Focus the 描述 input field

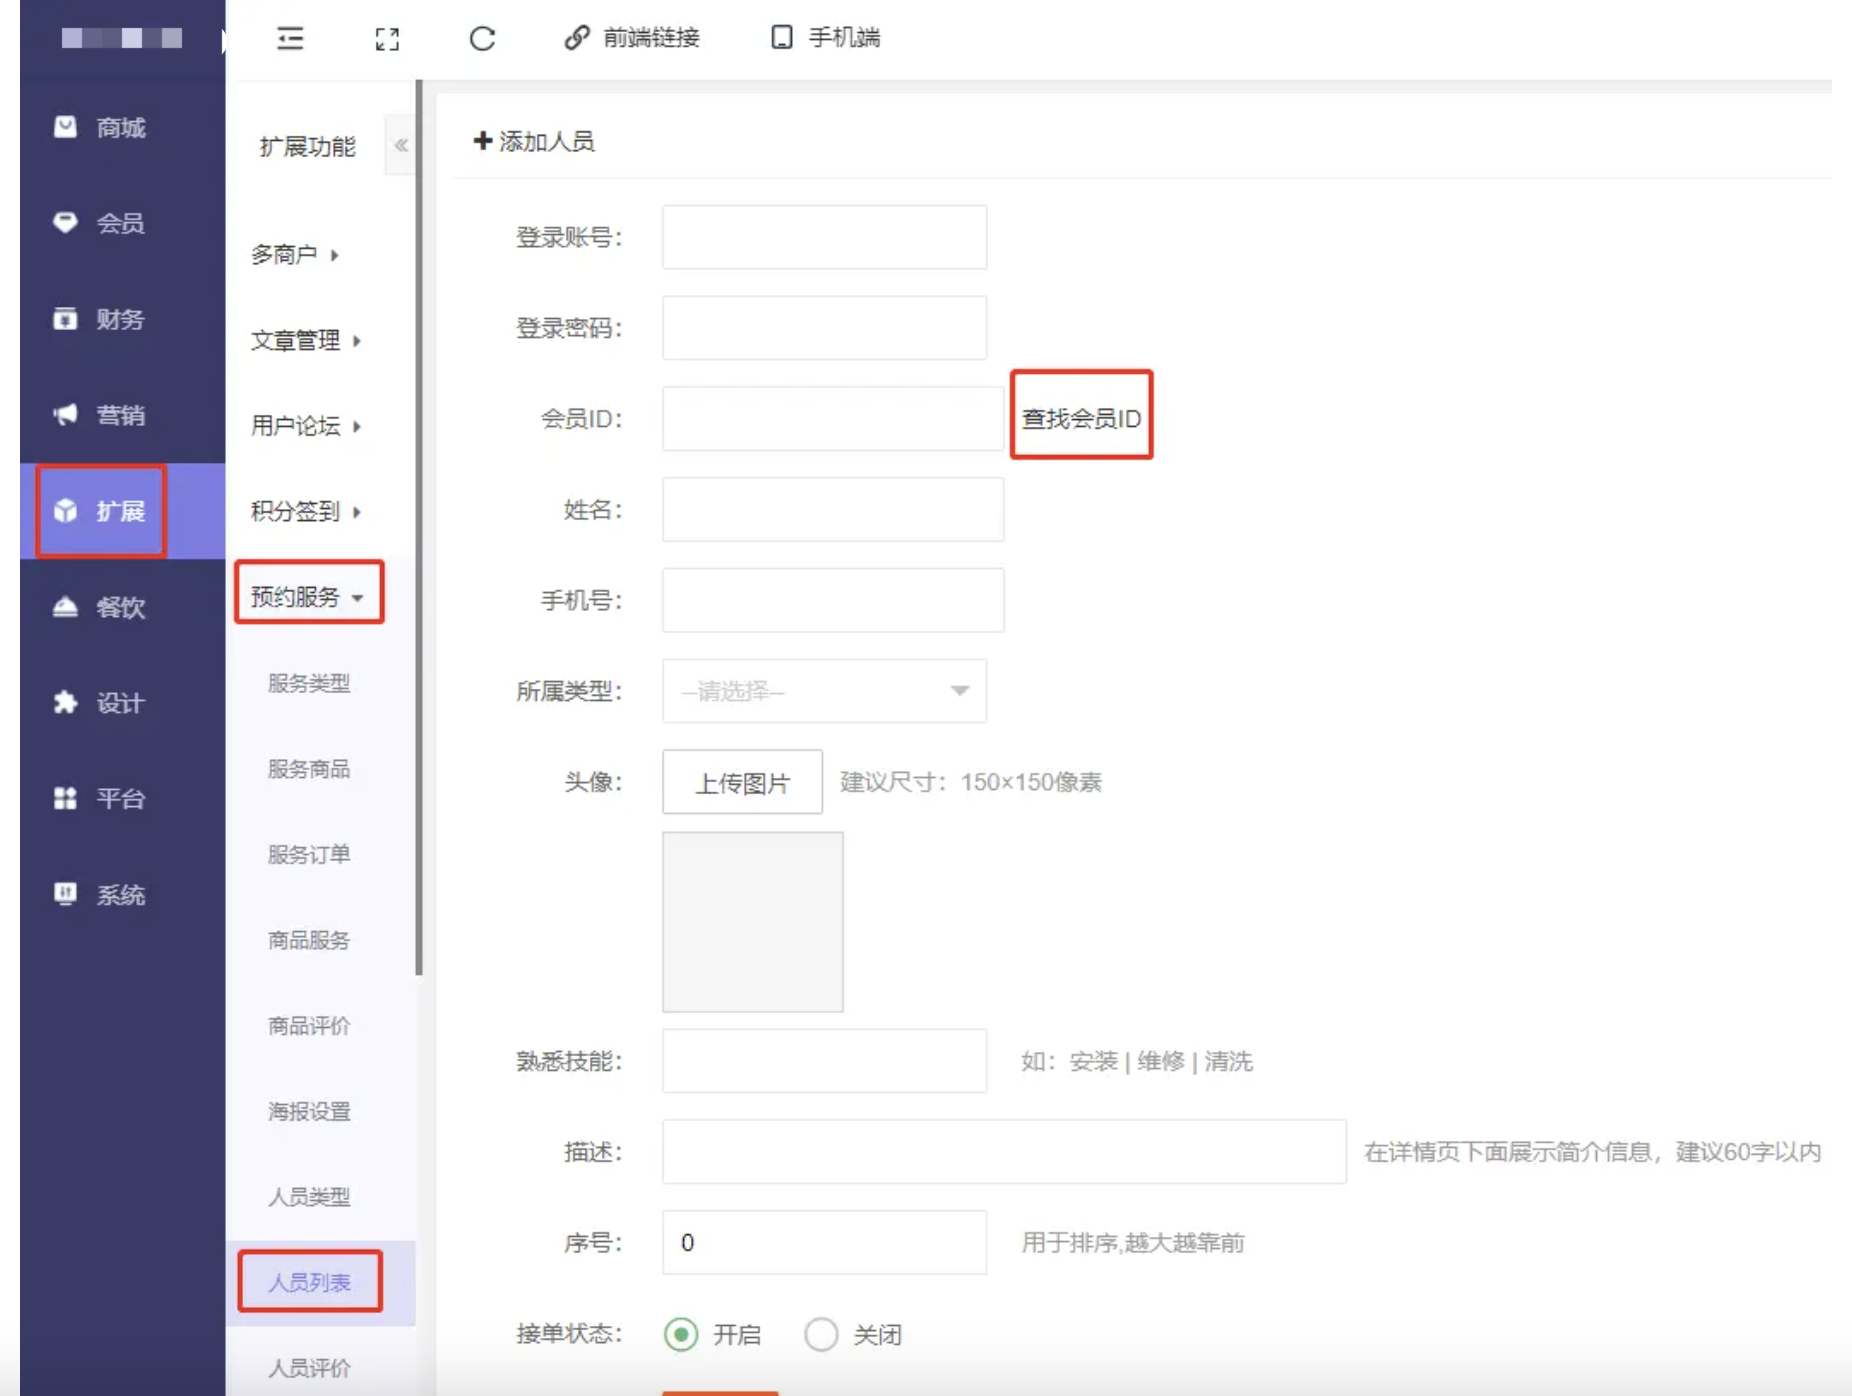point(1004,1152)
